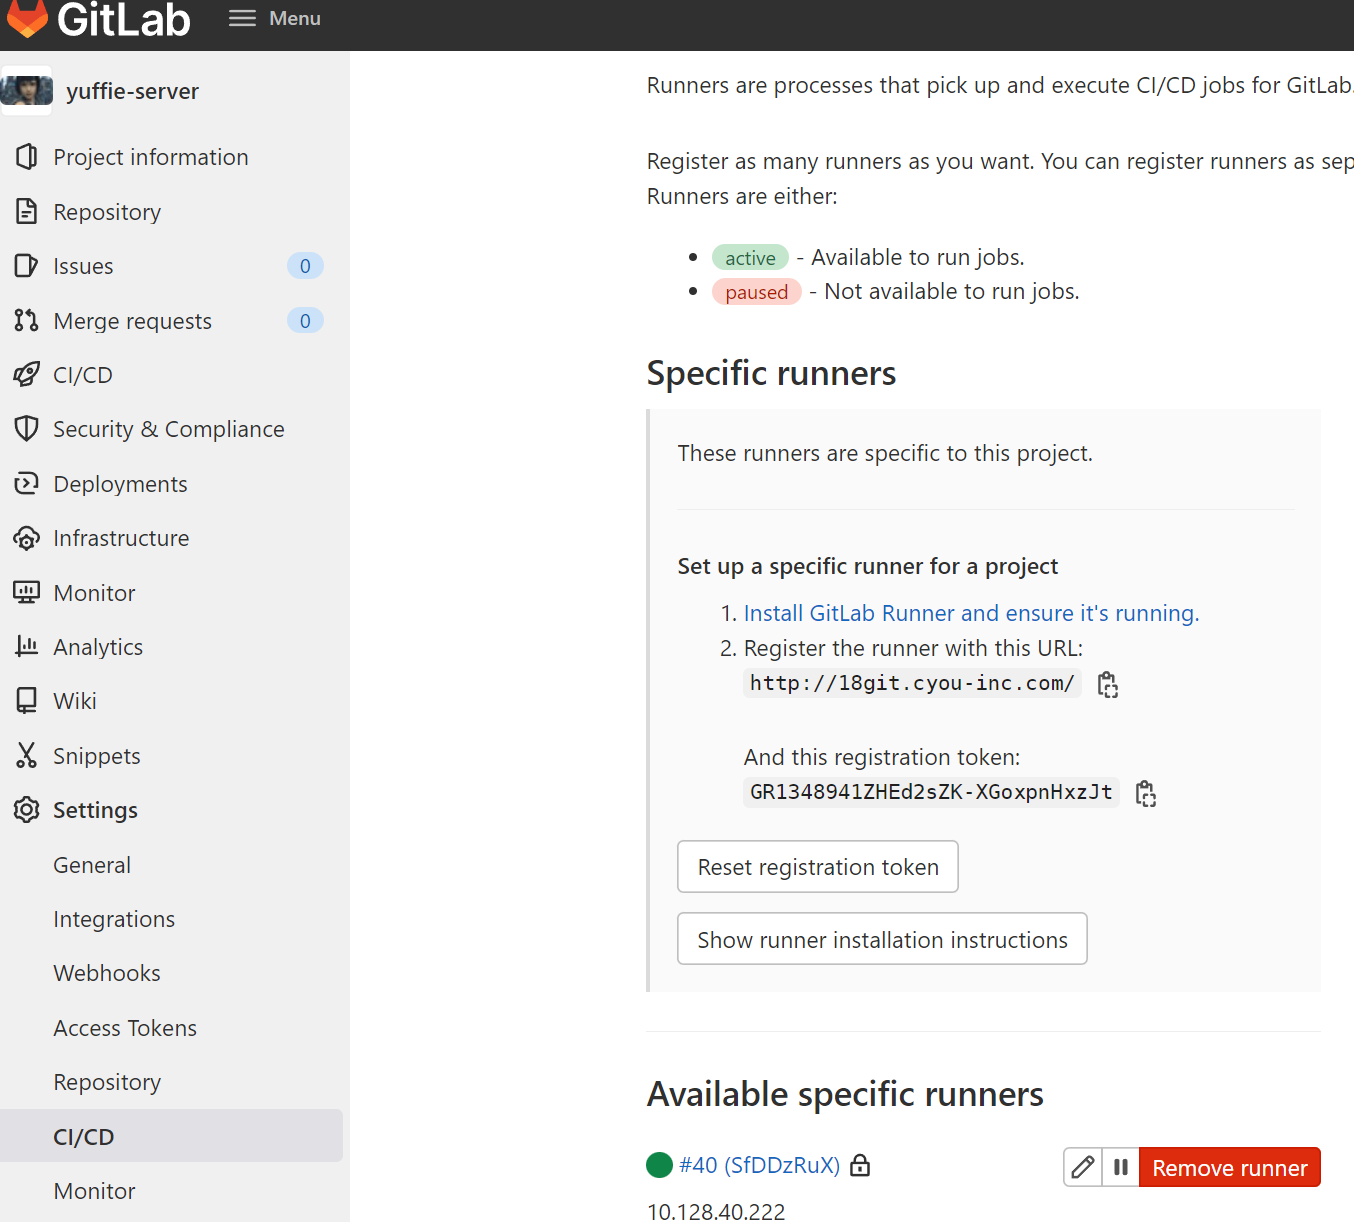Select General under Settings

92,865
